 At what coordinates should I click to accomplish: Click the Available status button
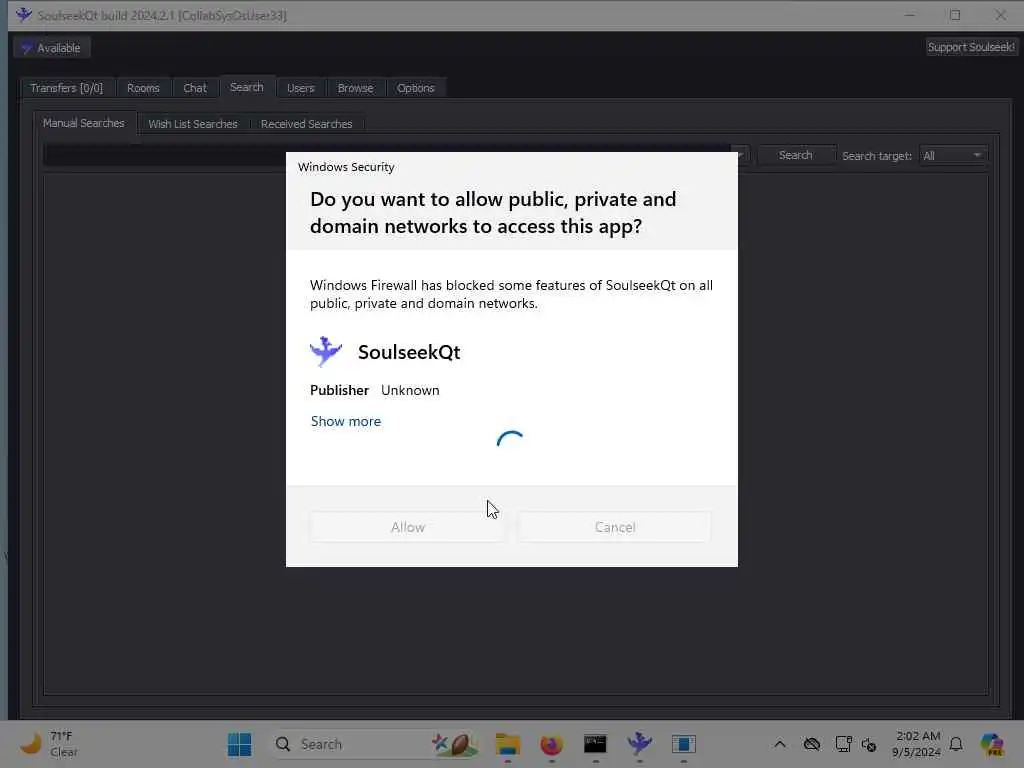(51, 48)
